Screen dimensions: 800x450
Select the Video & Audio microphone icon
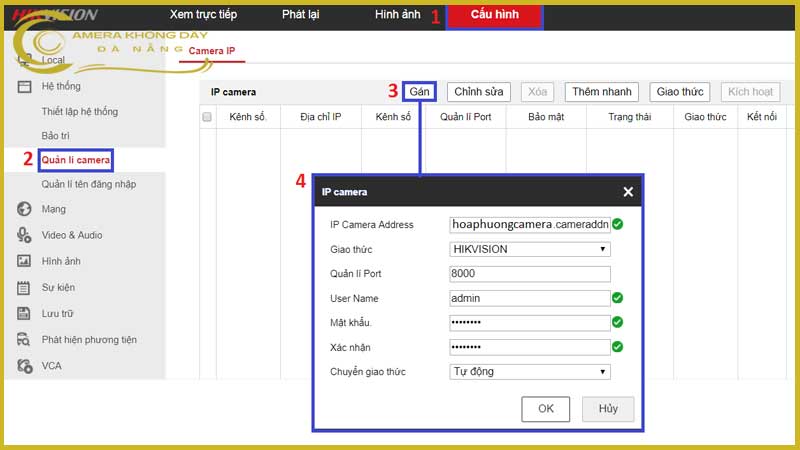24,235
